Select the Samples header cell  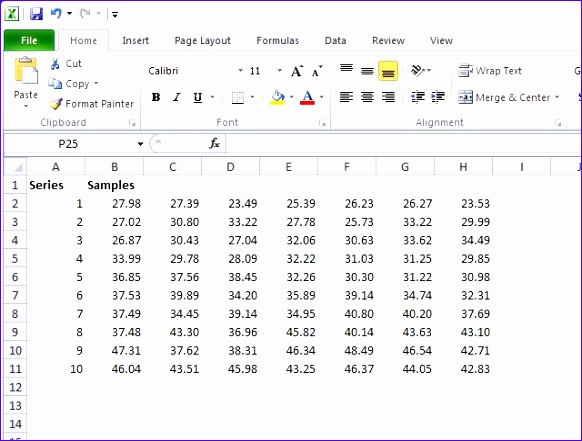point(114,185)
